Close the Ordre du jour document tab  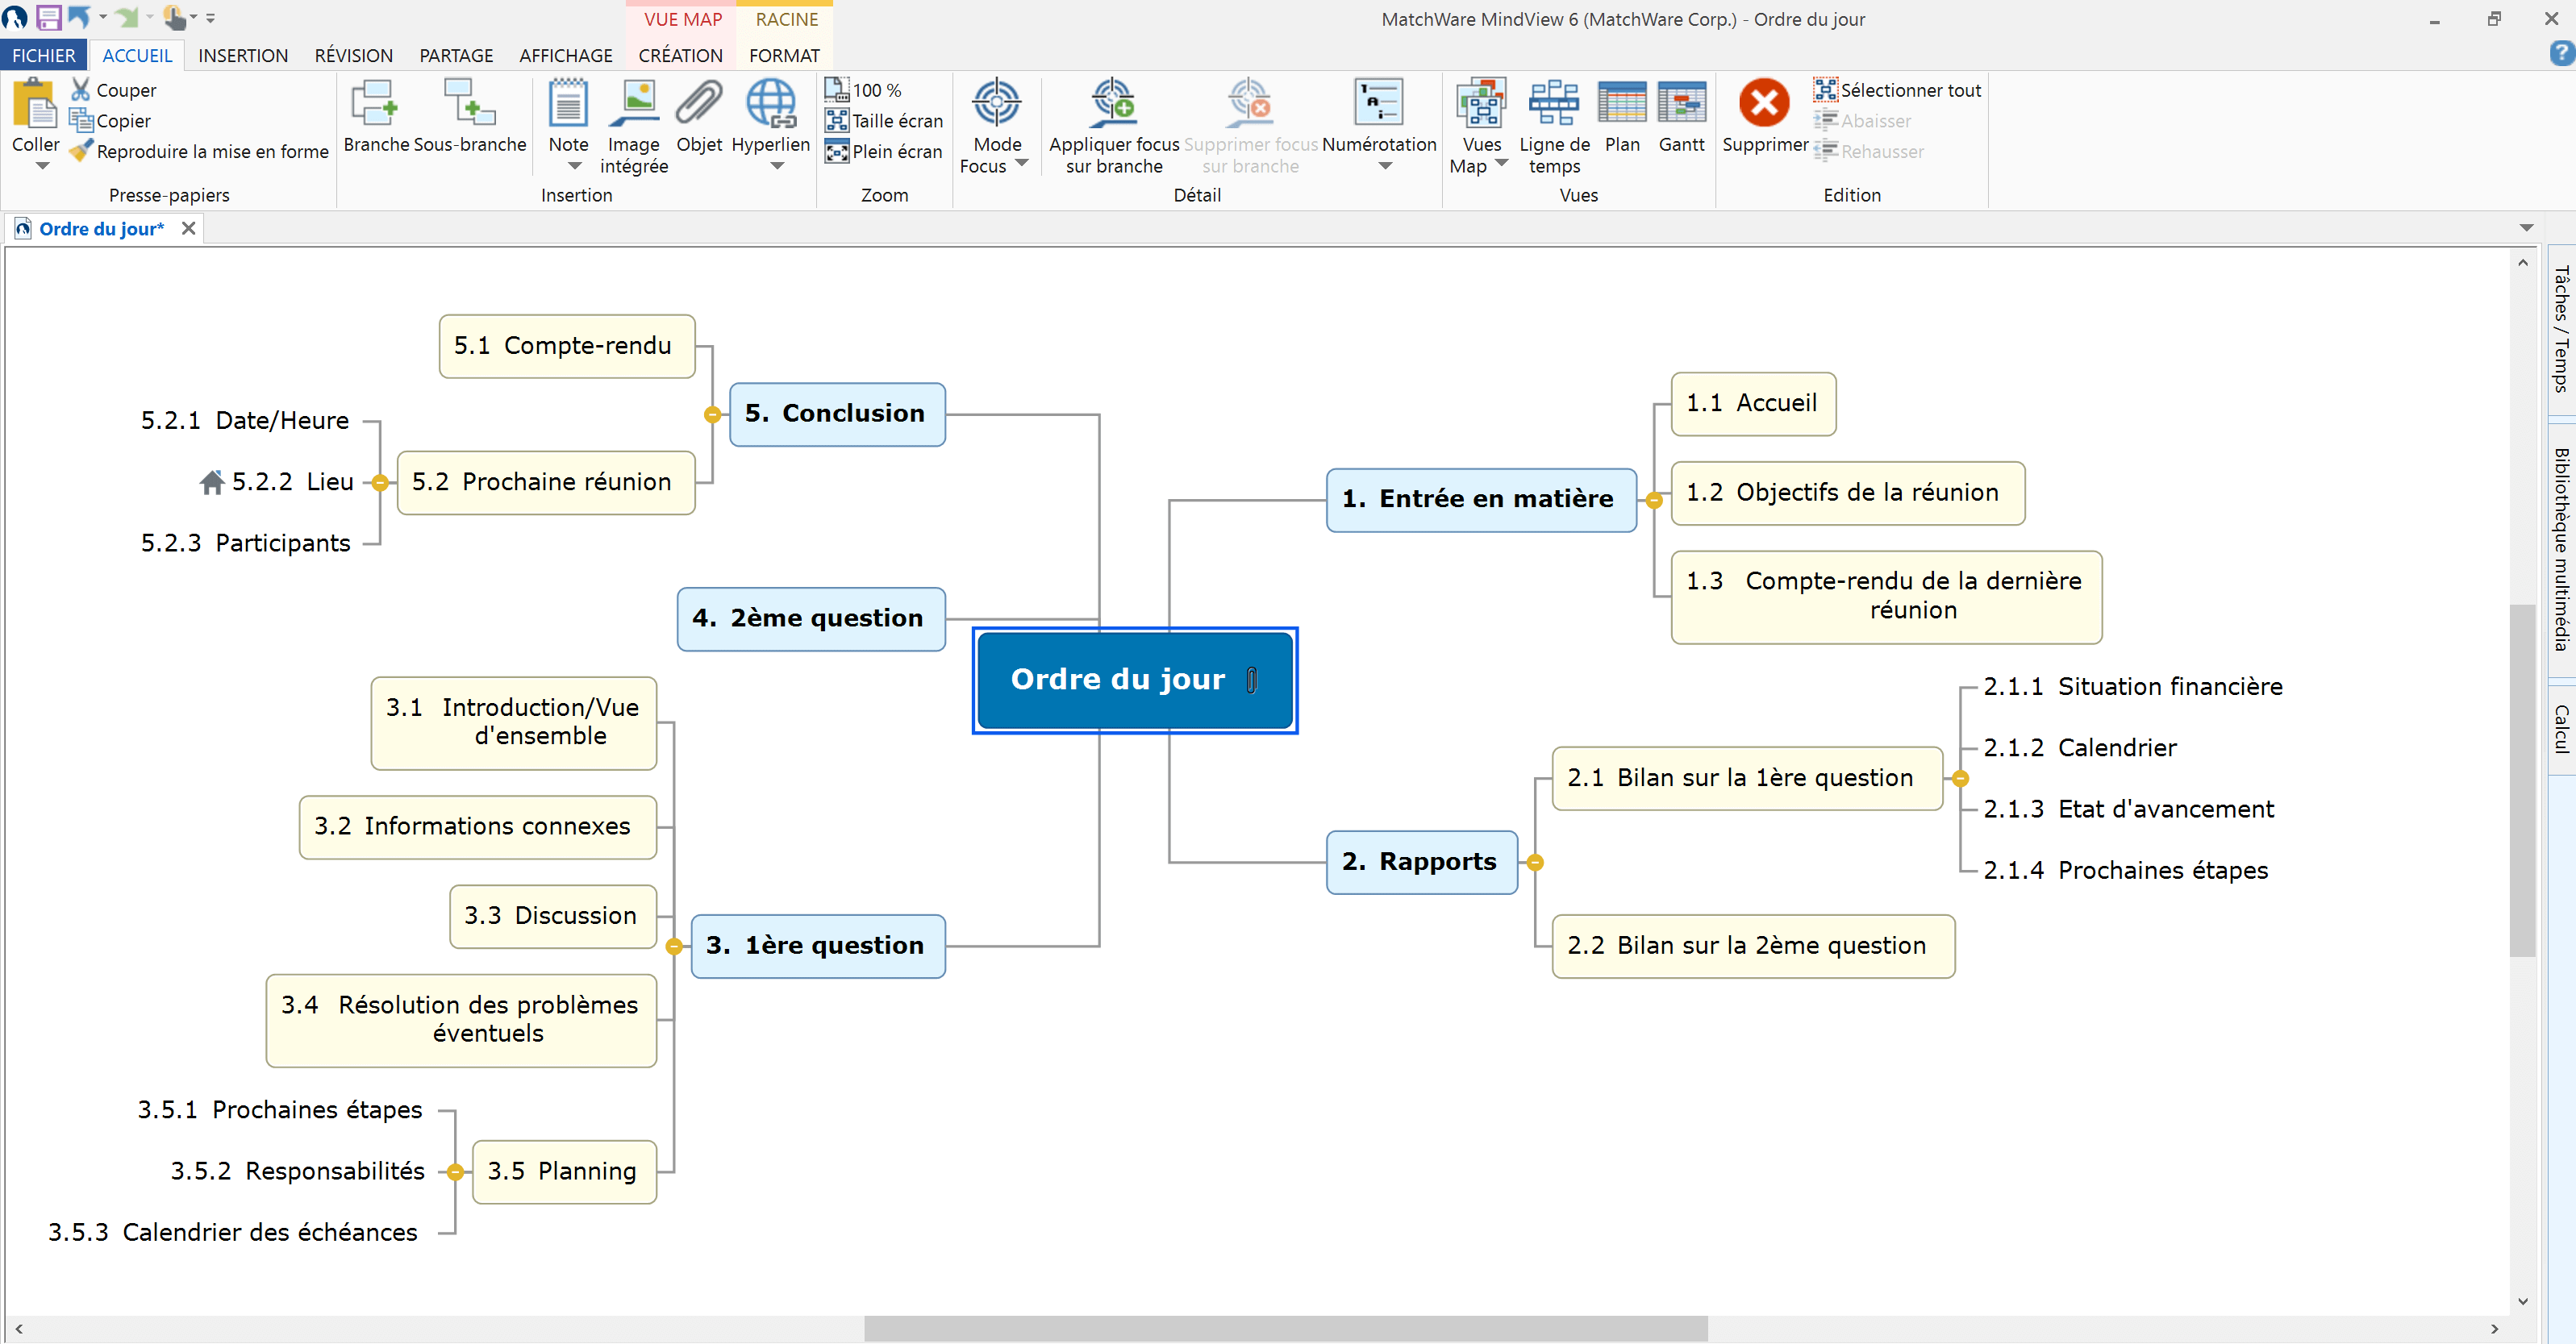188,228
